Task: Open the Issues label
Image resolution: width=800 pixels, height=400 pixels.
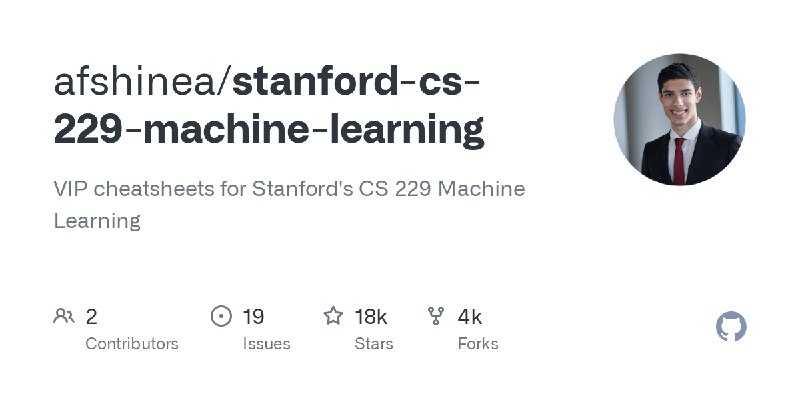Action: tap(267, 344)
